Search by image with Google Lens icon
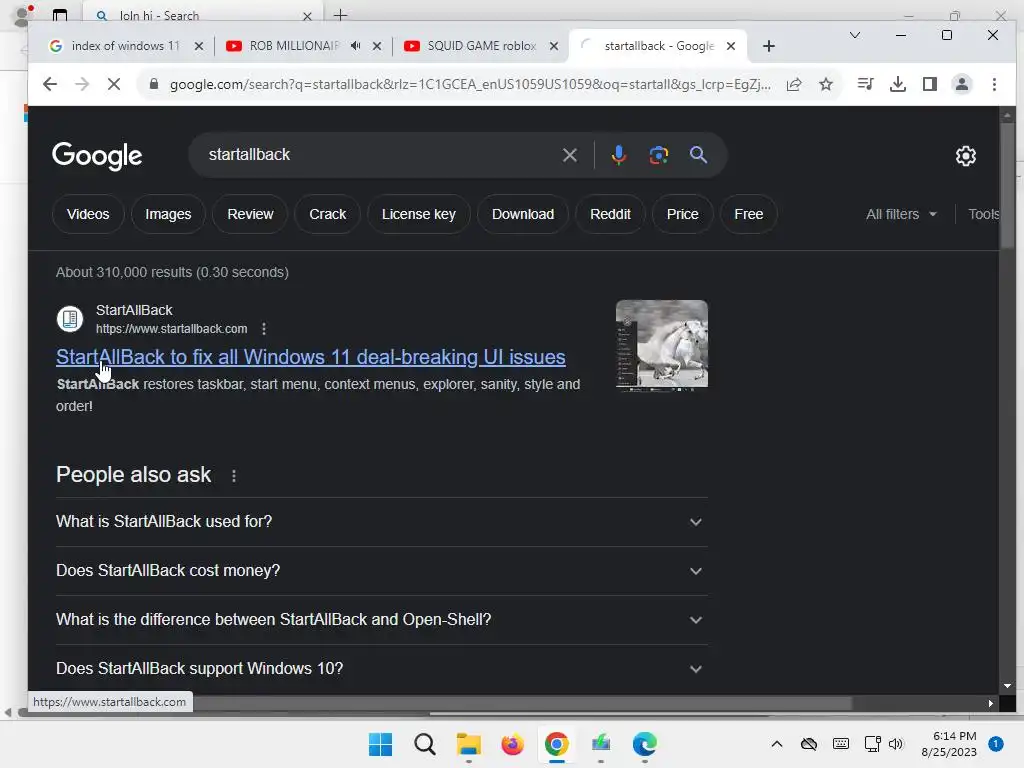1024x768 pixels. pyautogui.click(x=658, y=155)
